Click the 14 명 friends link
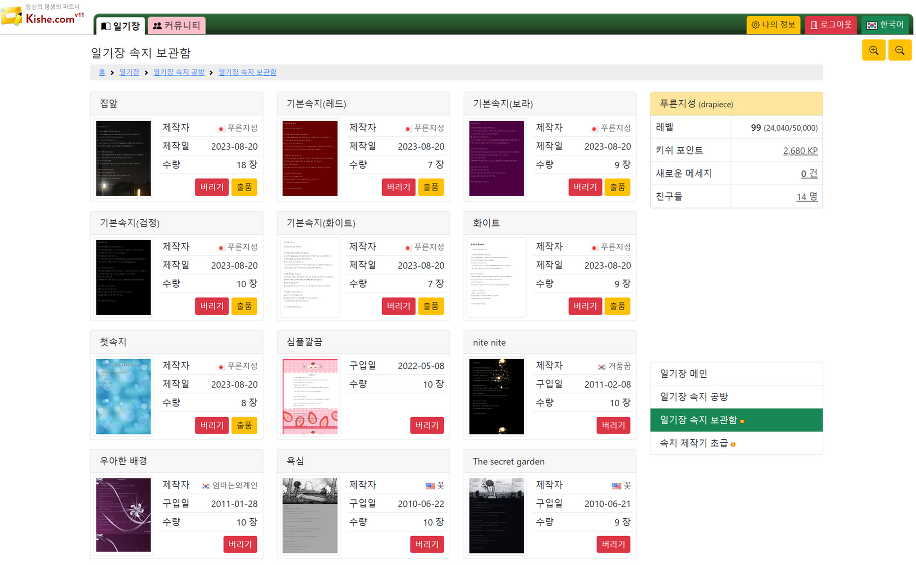Viewport: 916px width, 565px height. (806, 196)
